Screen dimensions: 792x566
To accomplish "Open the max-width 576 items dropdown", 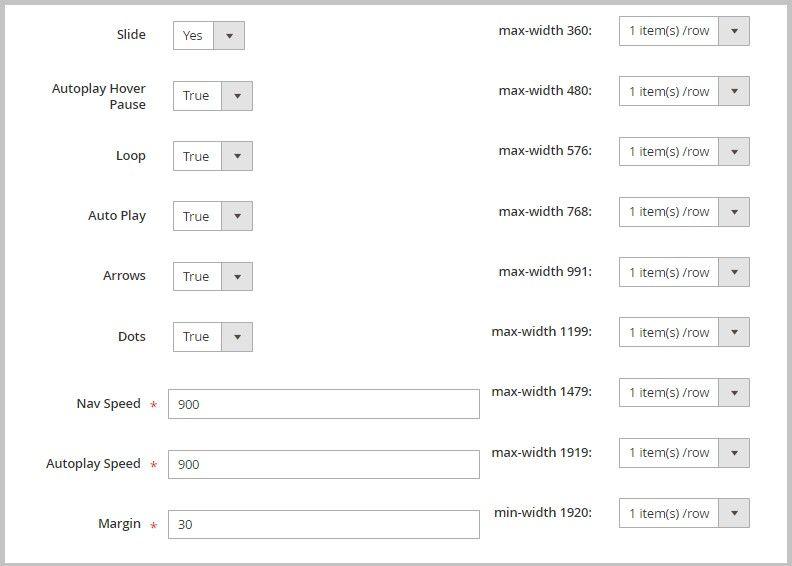I will tap(684, 151).
